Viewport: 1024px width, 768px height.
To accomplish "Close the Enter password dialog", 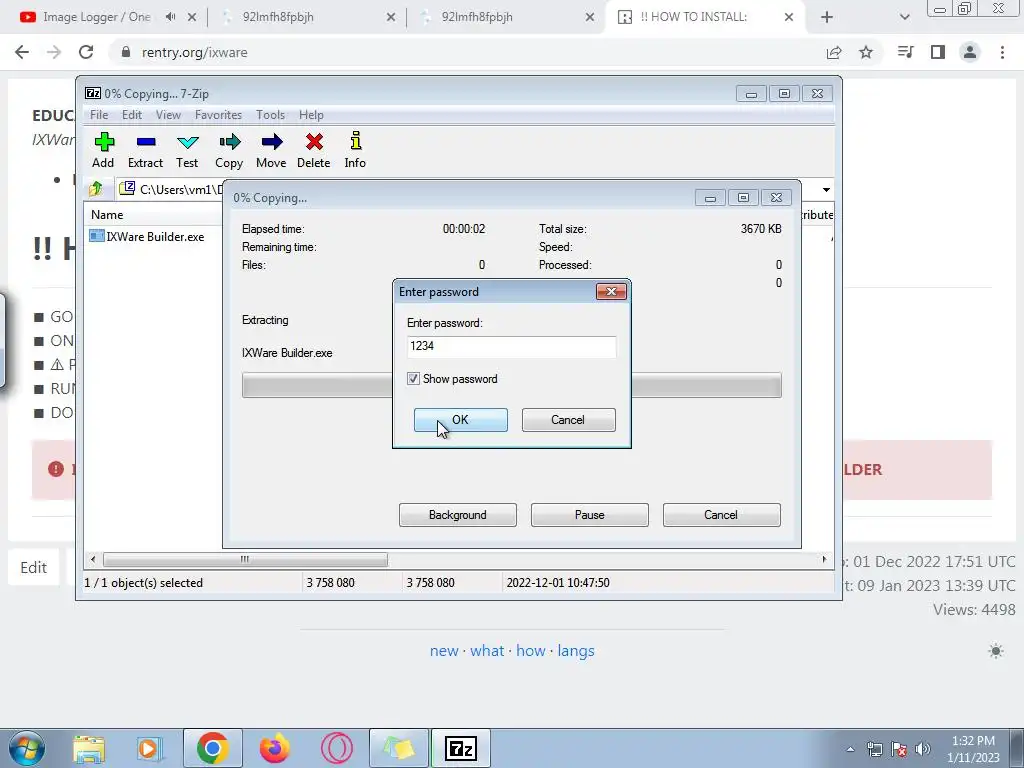I will click(611, 291).
